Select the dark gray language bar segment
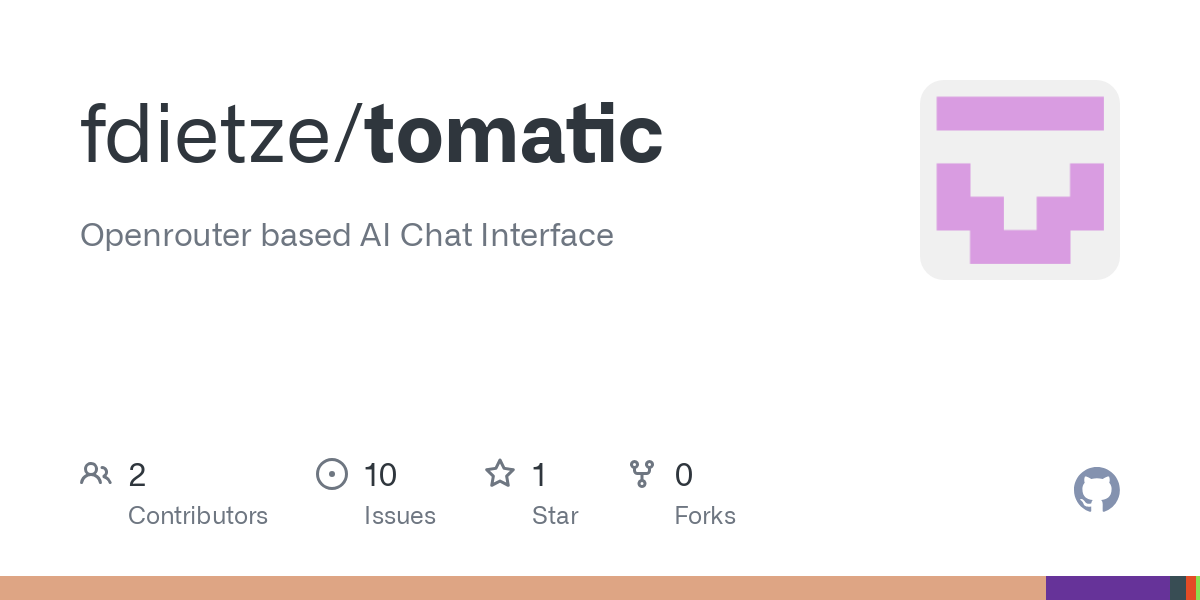Screen dimensions: 1200x600 pyautogui.click(x=1178, y=588)
